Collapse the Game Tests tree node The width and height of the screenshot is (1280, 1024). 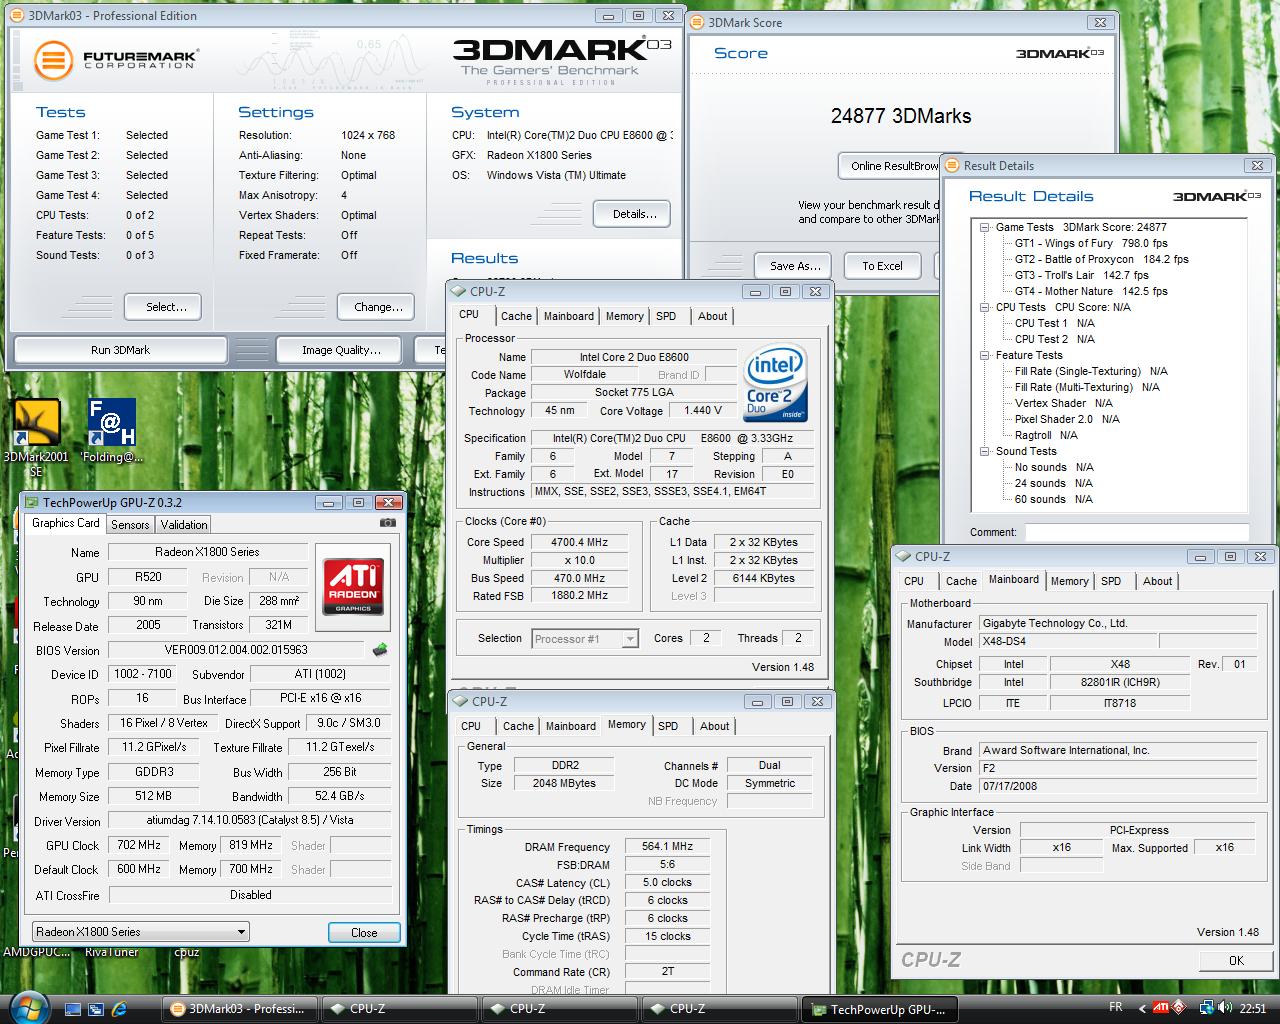pos(985,227)
